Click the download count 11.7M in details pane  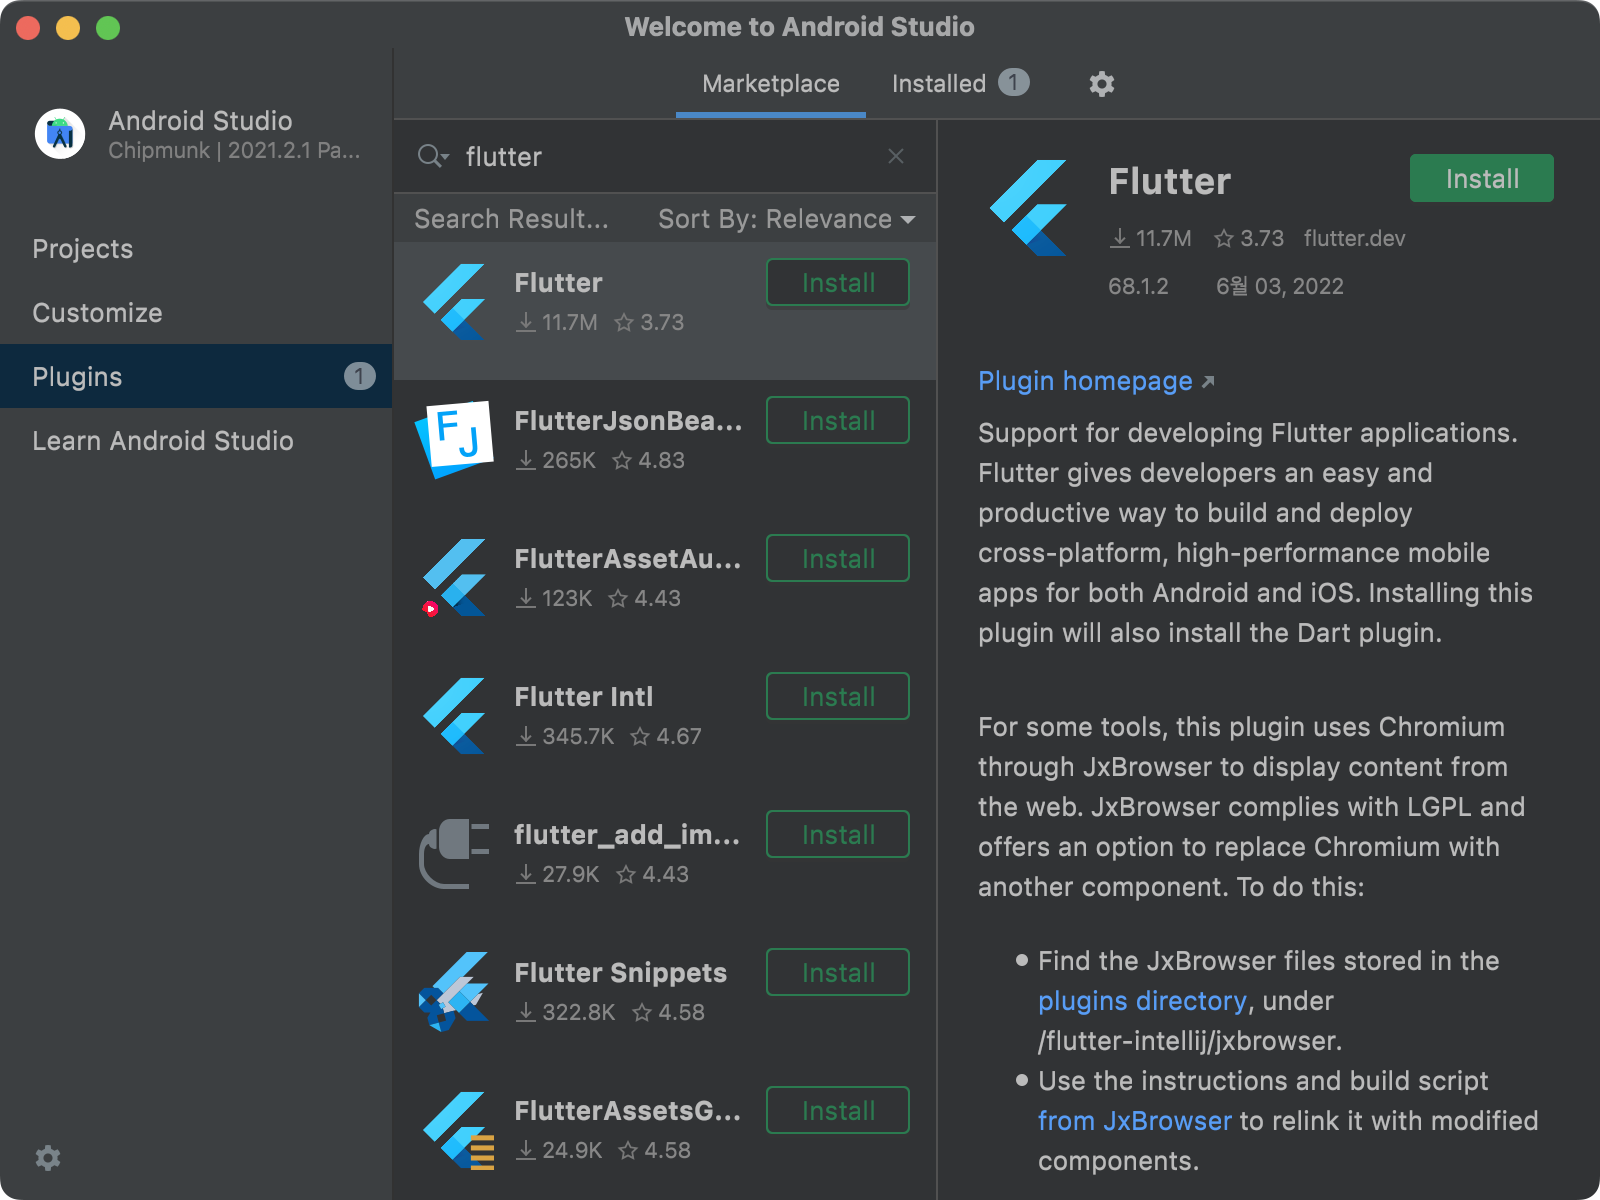(1151, 238)
